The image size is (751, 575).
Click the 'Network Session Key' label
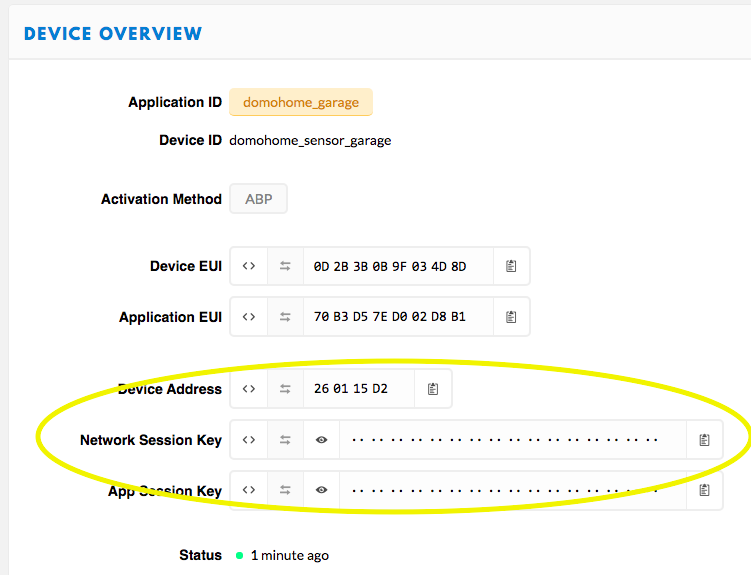pyautogui.click(x=151, y=440)
